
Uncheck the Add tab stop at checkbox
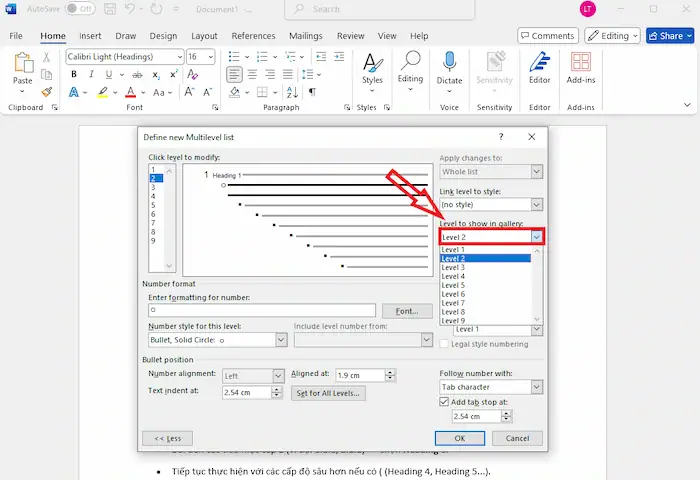point(446,401)
